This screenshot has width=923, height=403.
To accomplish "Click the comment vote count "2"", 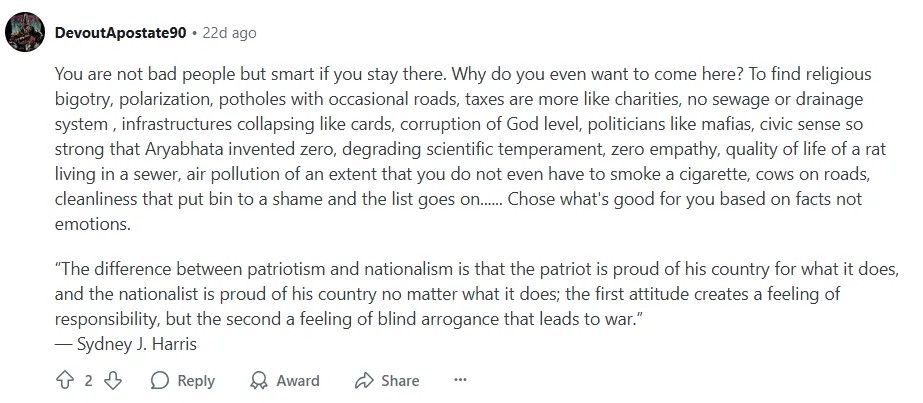I will tap(89, 380).
